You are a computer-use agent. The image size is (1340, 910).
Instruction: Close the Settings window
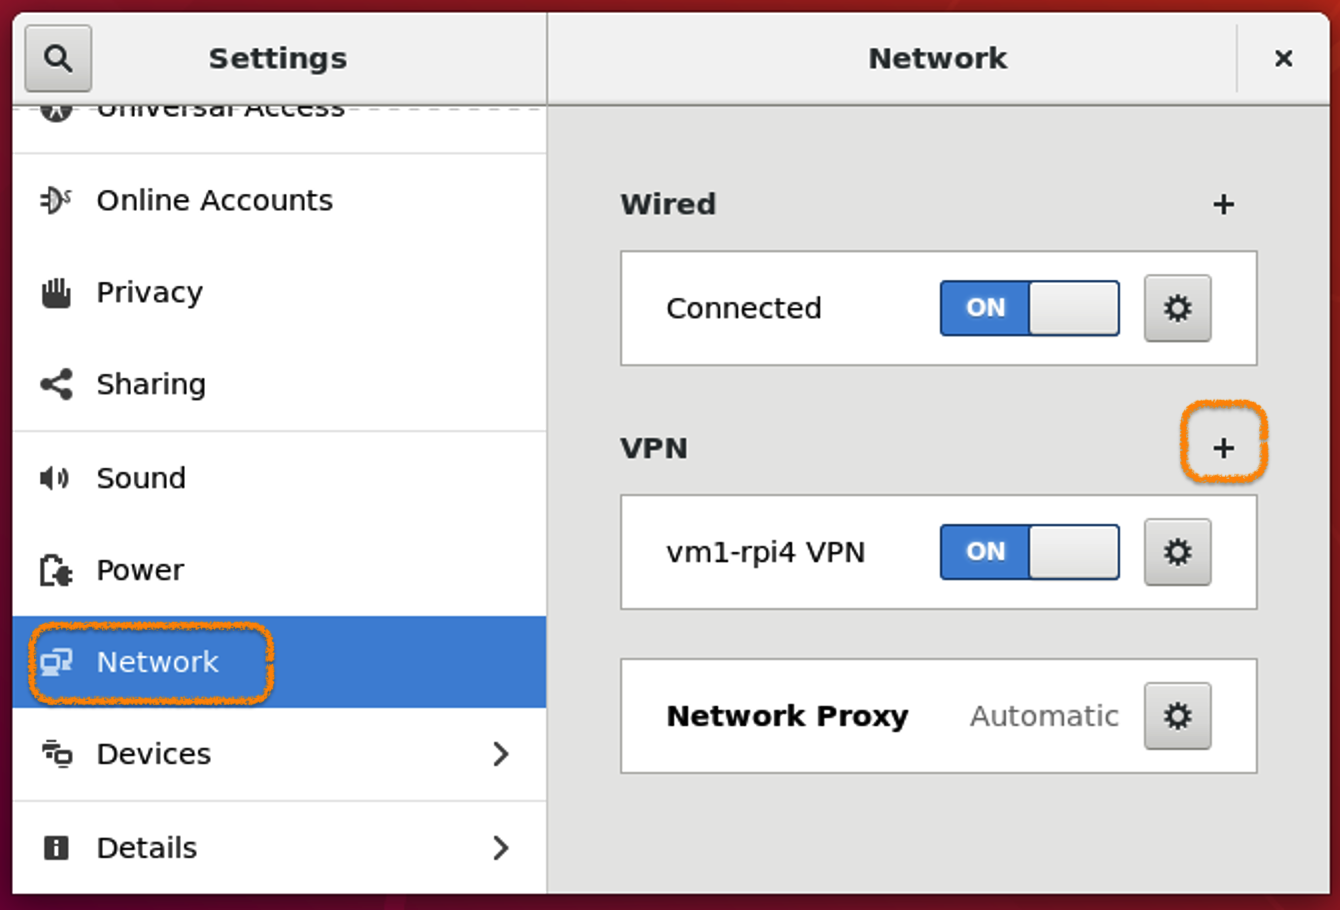click(1283, 59)
